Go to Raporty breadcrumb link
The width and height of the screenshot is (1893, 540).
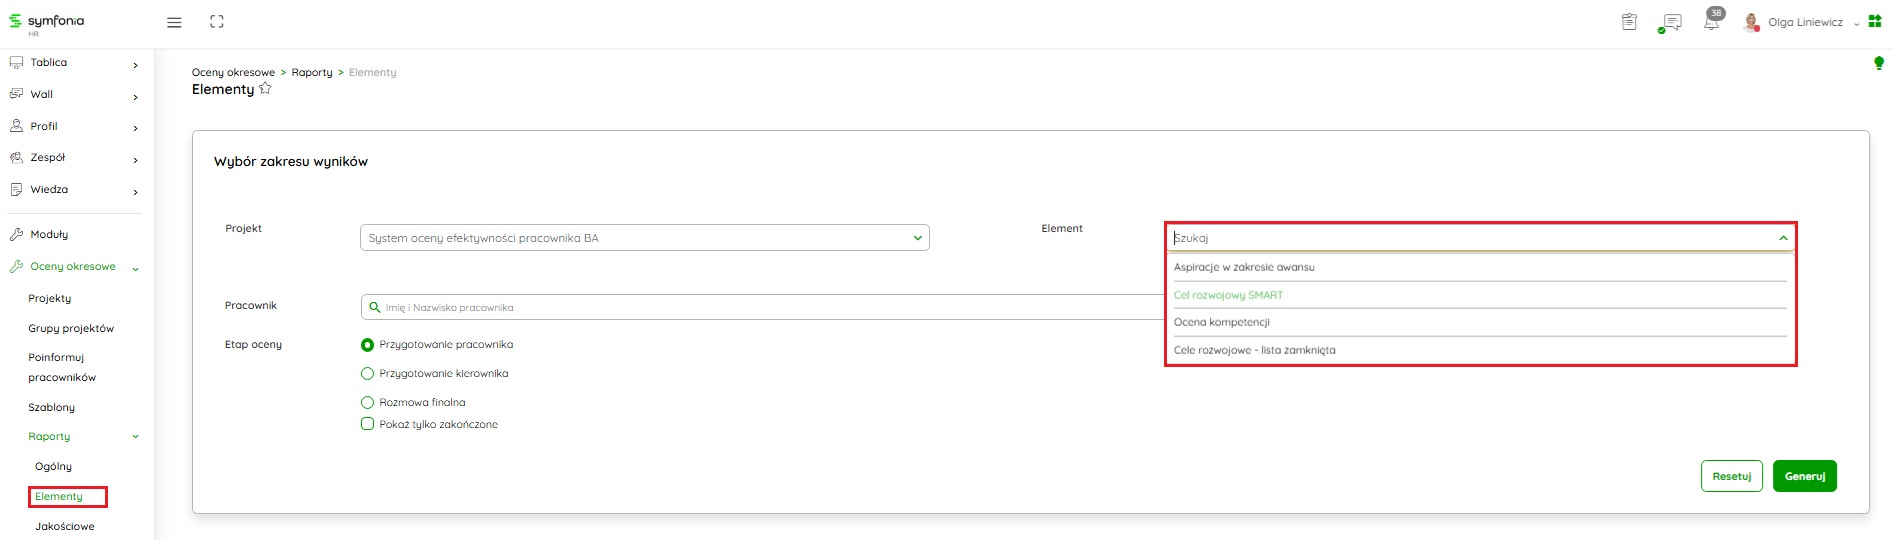[x=312, y=72]
